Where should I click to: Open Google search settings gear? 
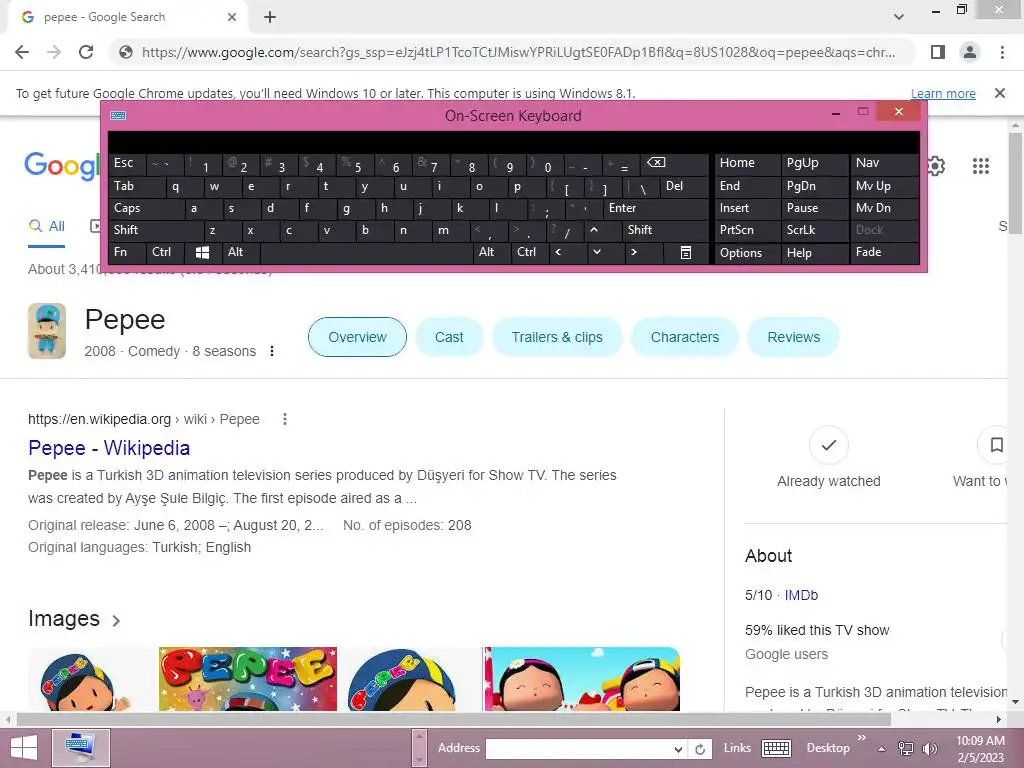[936, 166]
